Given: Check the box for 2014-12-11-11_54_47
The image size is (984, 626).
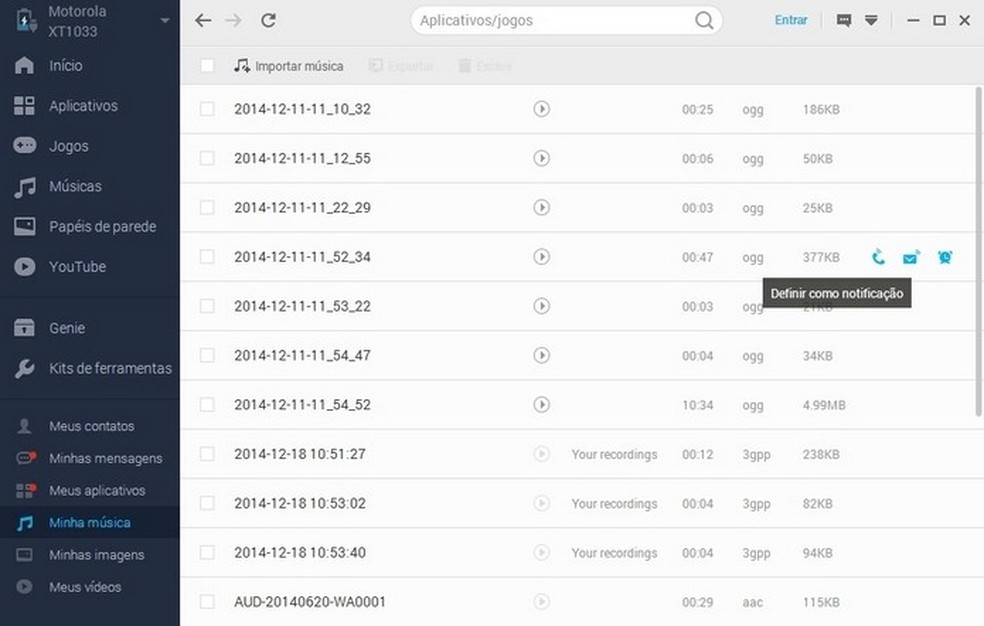Looking at the screenshot, I should 207,356.
